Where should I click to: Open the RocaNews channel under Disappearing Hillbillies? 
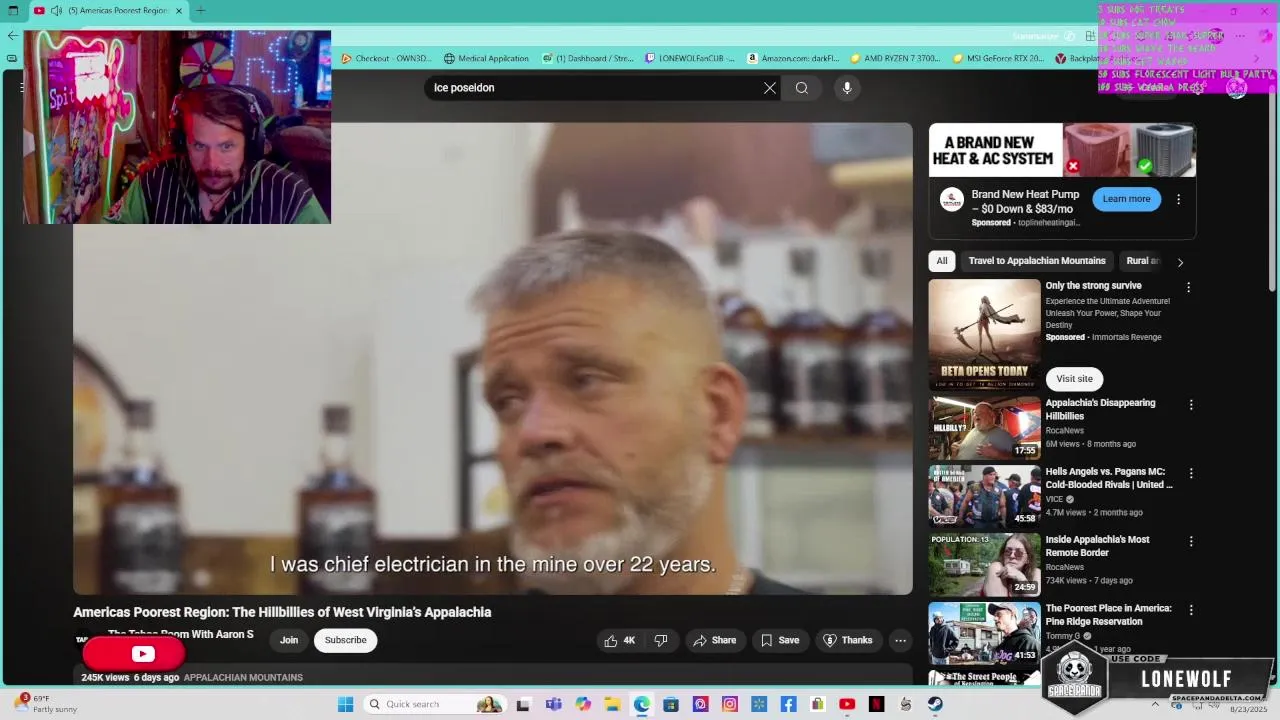(x=1065, y=431)
